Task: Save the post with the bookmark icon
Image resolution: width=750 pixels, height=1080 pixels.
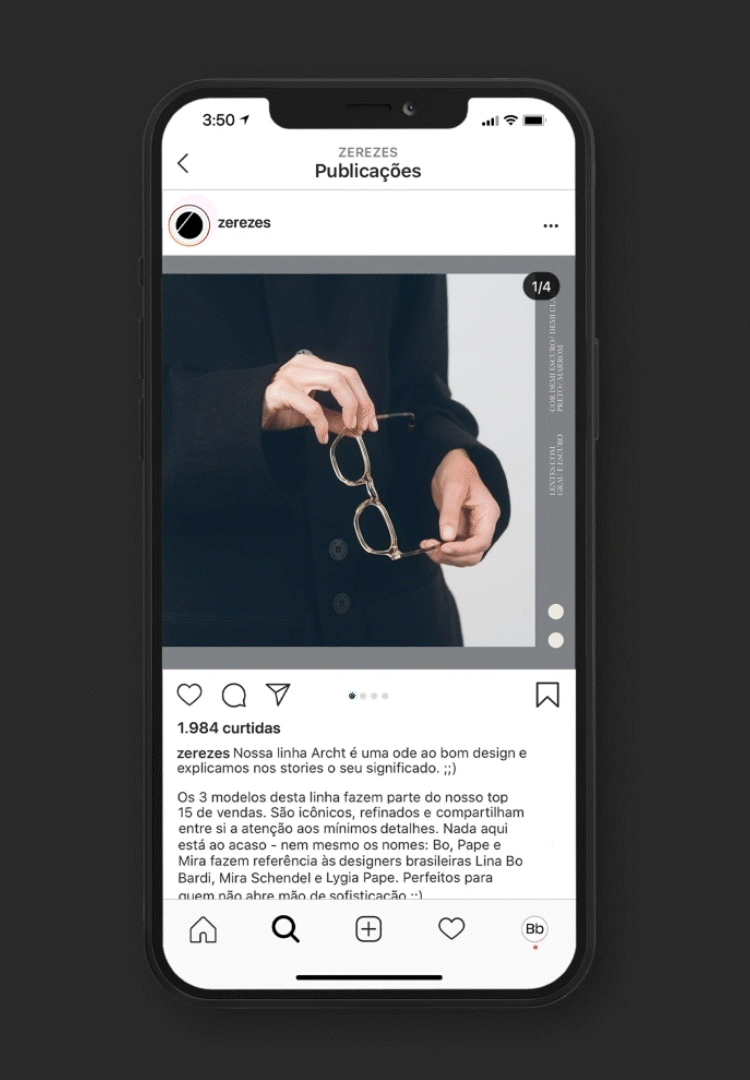Action: point(548,695)
